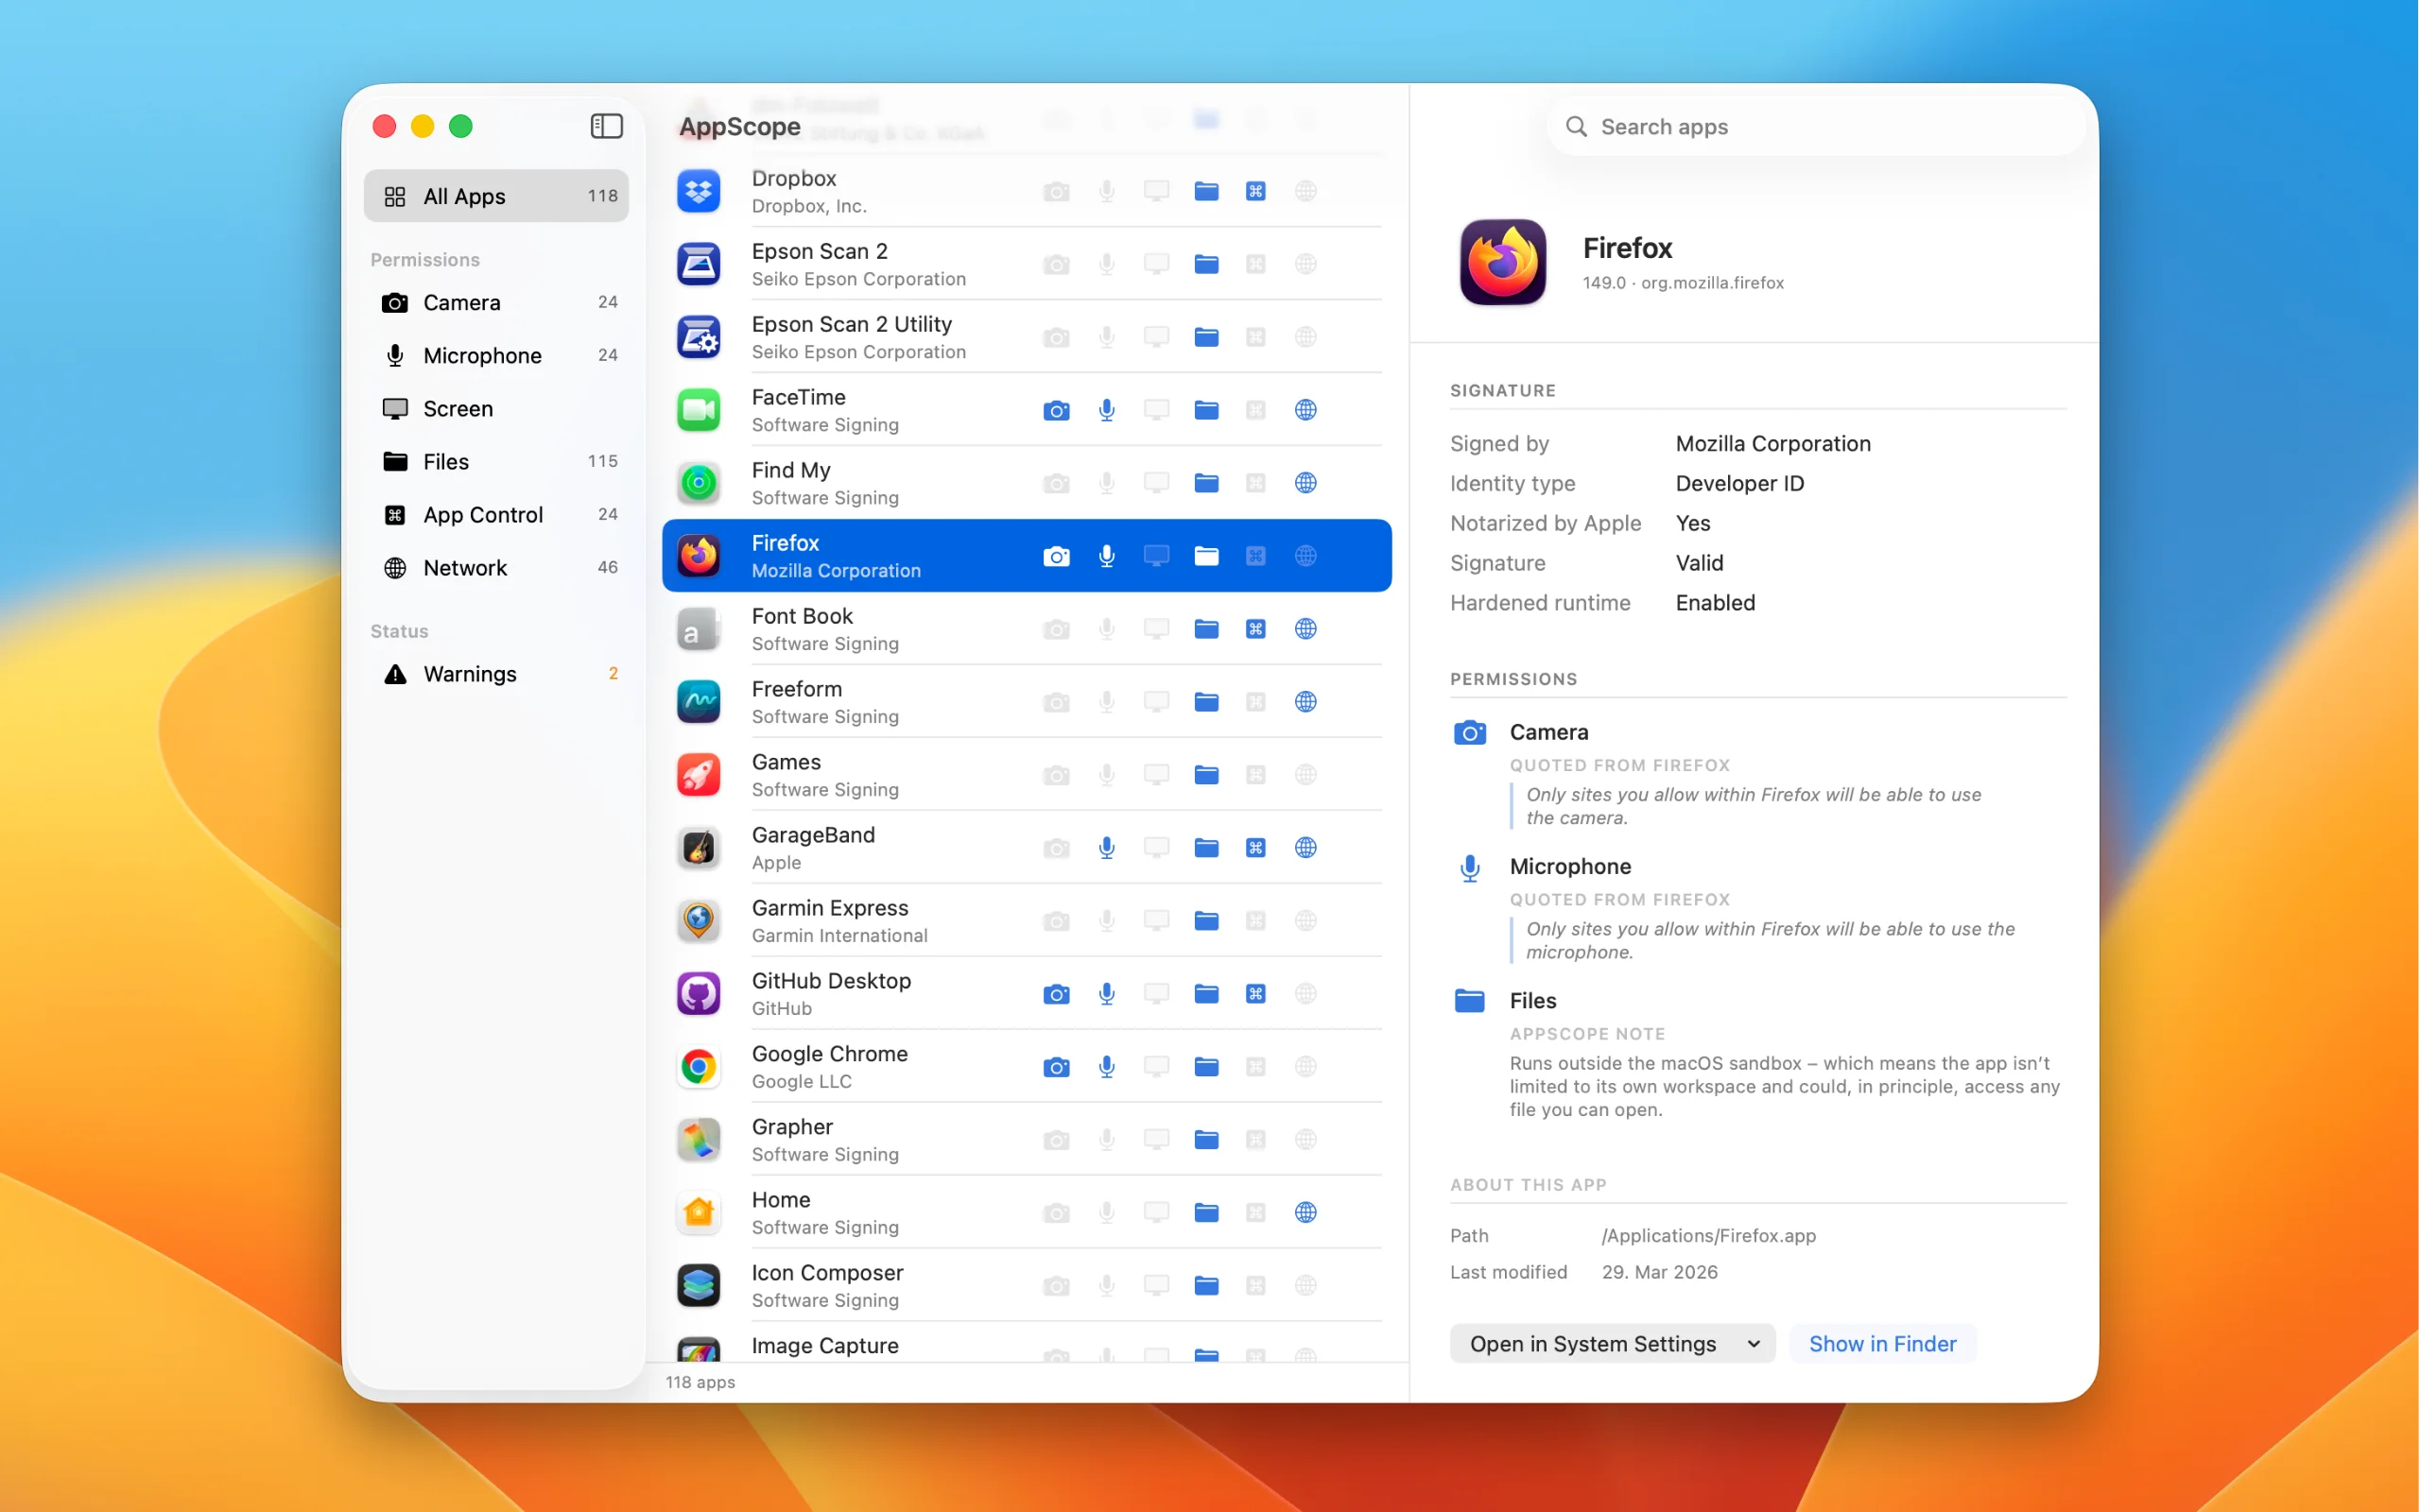This screenshot has width=2420, height=1512.
Task: Click the Grapher app icon
Action: [x=698, y=1140]
